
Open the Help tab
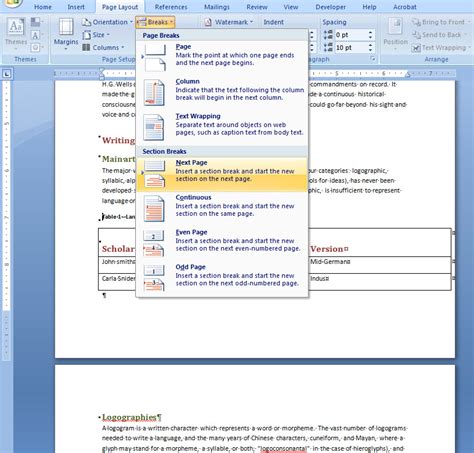[x=369, y=7]
